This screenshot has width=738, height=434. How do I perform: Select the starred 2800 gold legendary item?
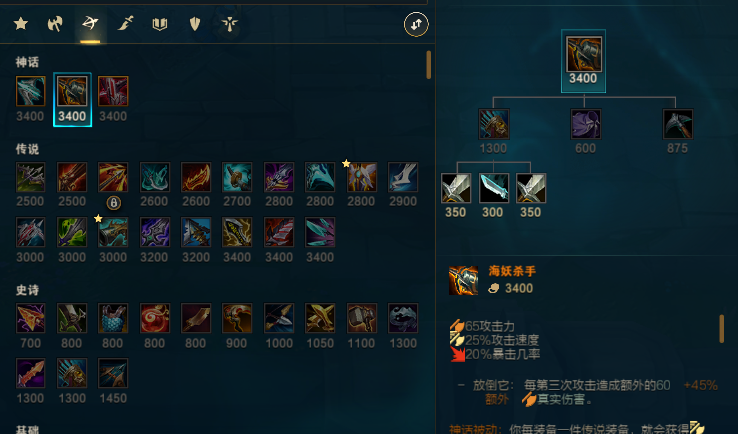tap(361, 177)
